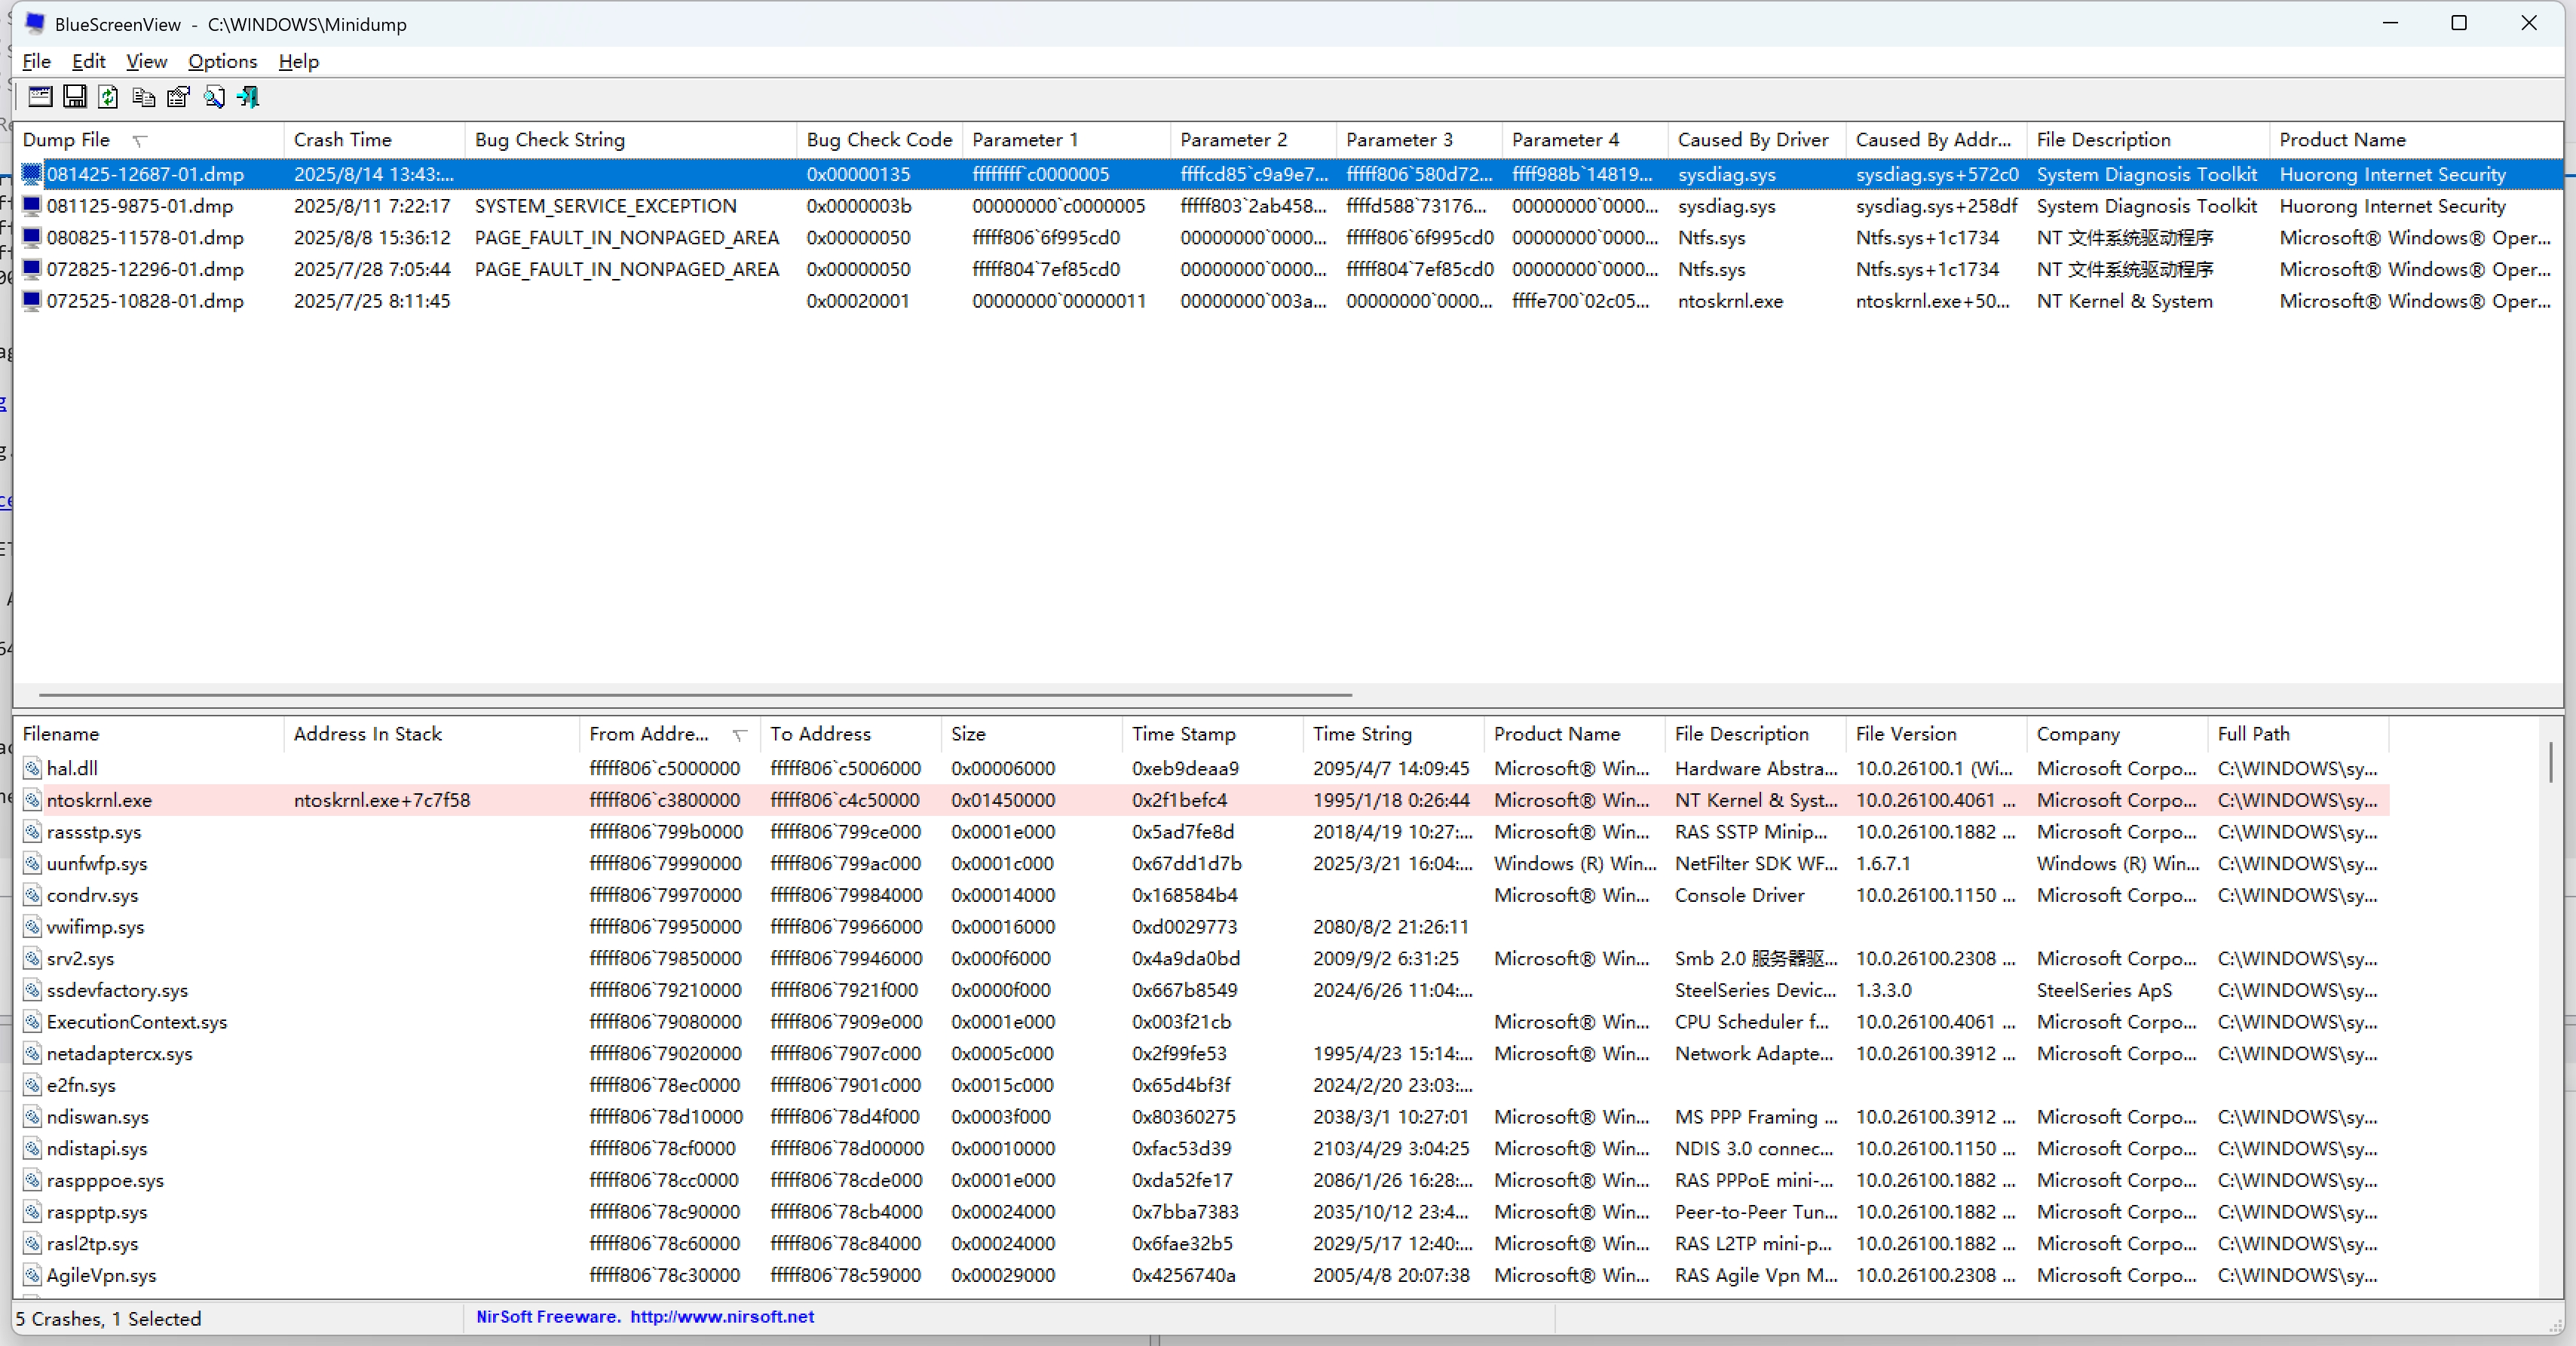
Task: Click the 072525-10828-01.dmp dump icon
Action: pyautogui.click(x=32, y=301)
